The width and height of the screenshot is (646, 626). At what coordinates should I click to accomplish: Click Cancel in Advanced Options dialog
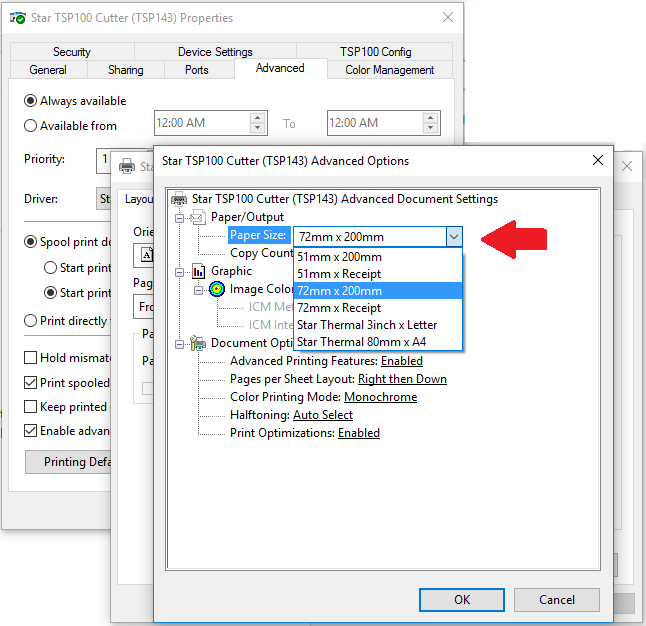557,600
